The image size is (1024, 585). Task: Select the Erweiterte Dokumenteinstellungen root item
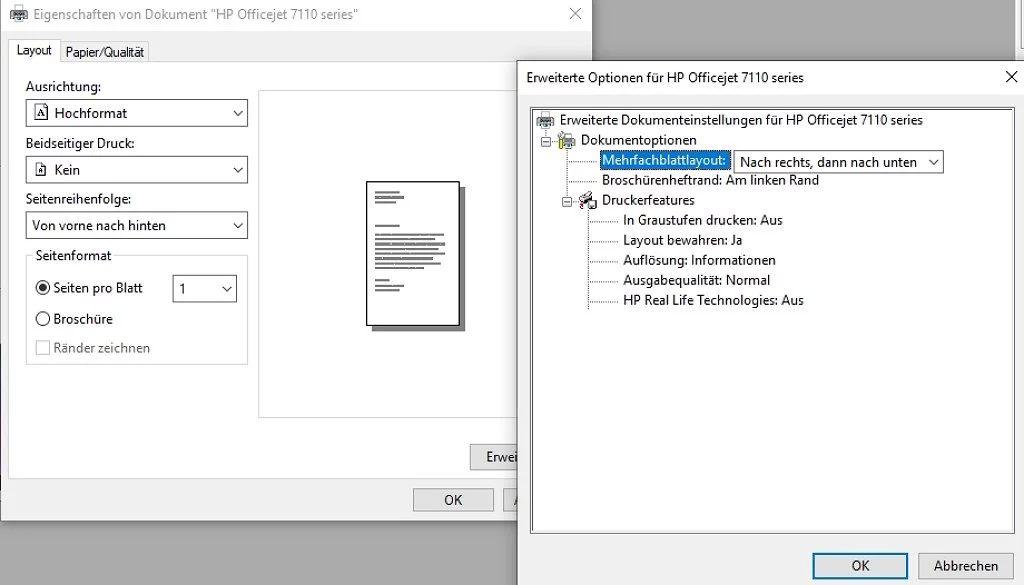[x=741, y=120]
